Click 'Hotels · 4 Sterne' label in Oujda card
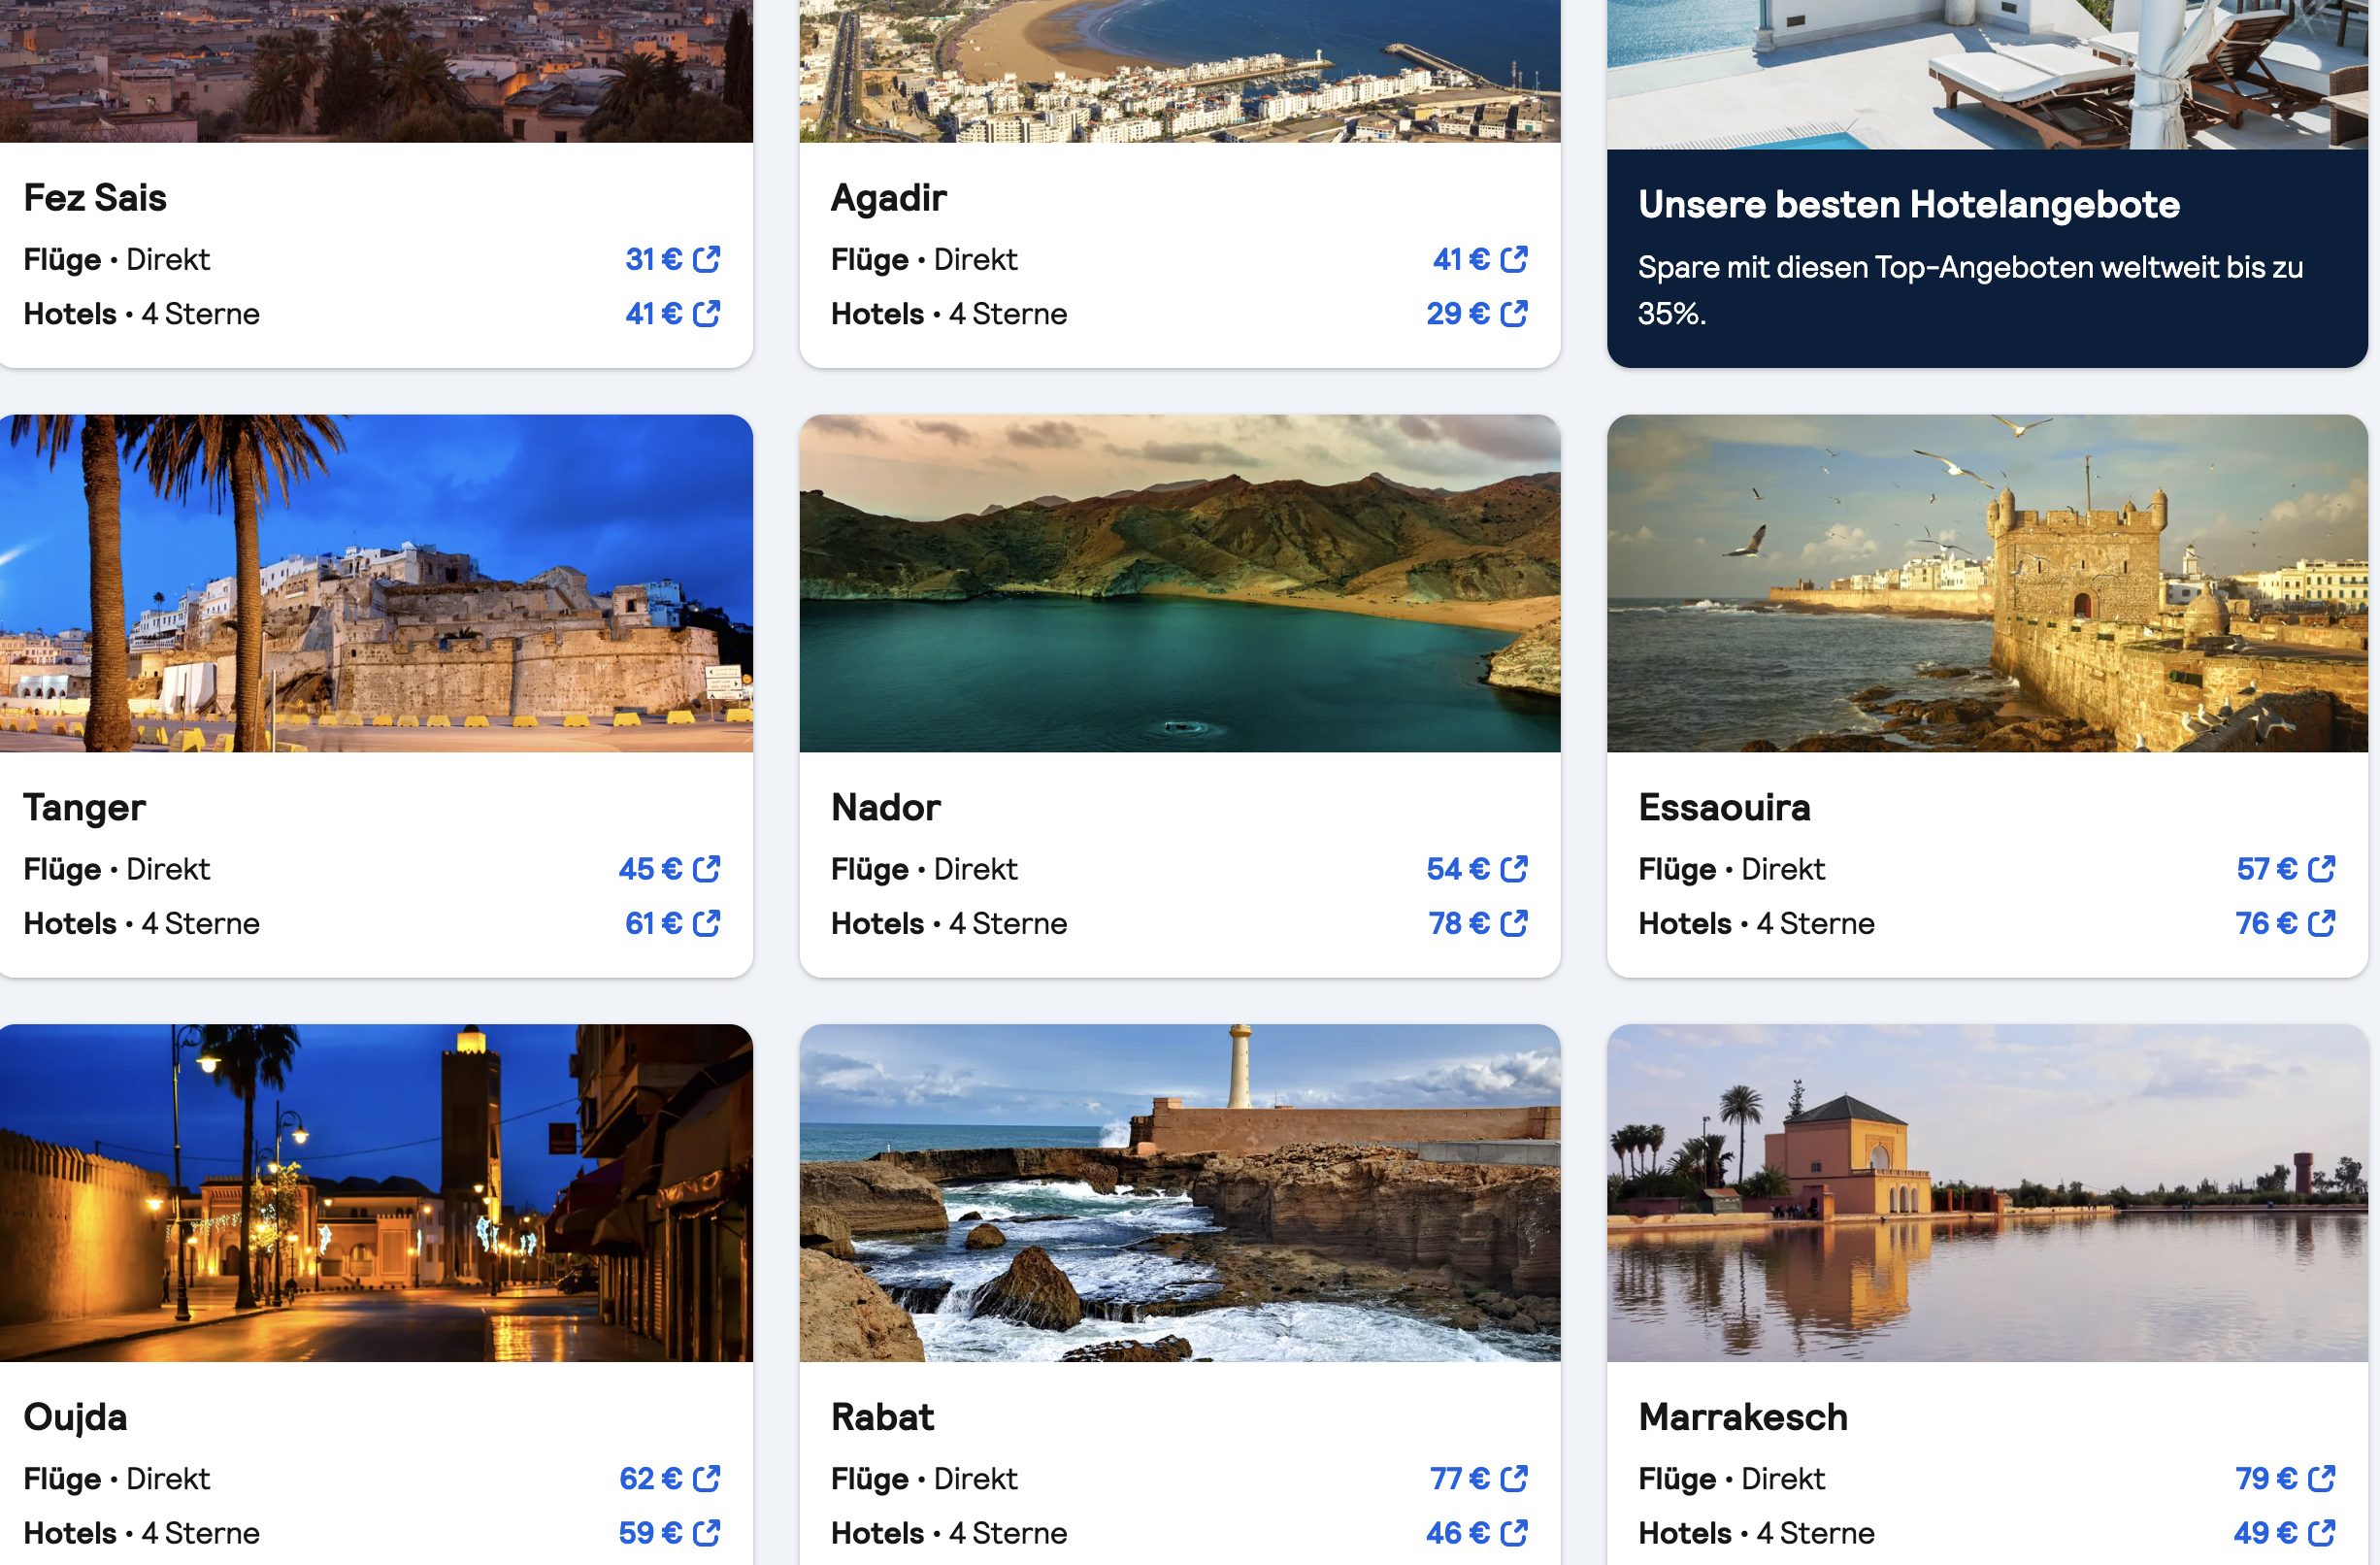This screenshot has height=1565, width=2380. [142, 1532]
